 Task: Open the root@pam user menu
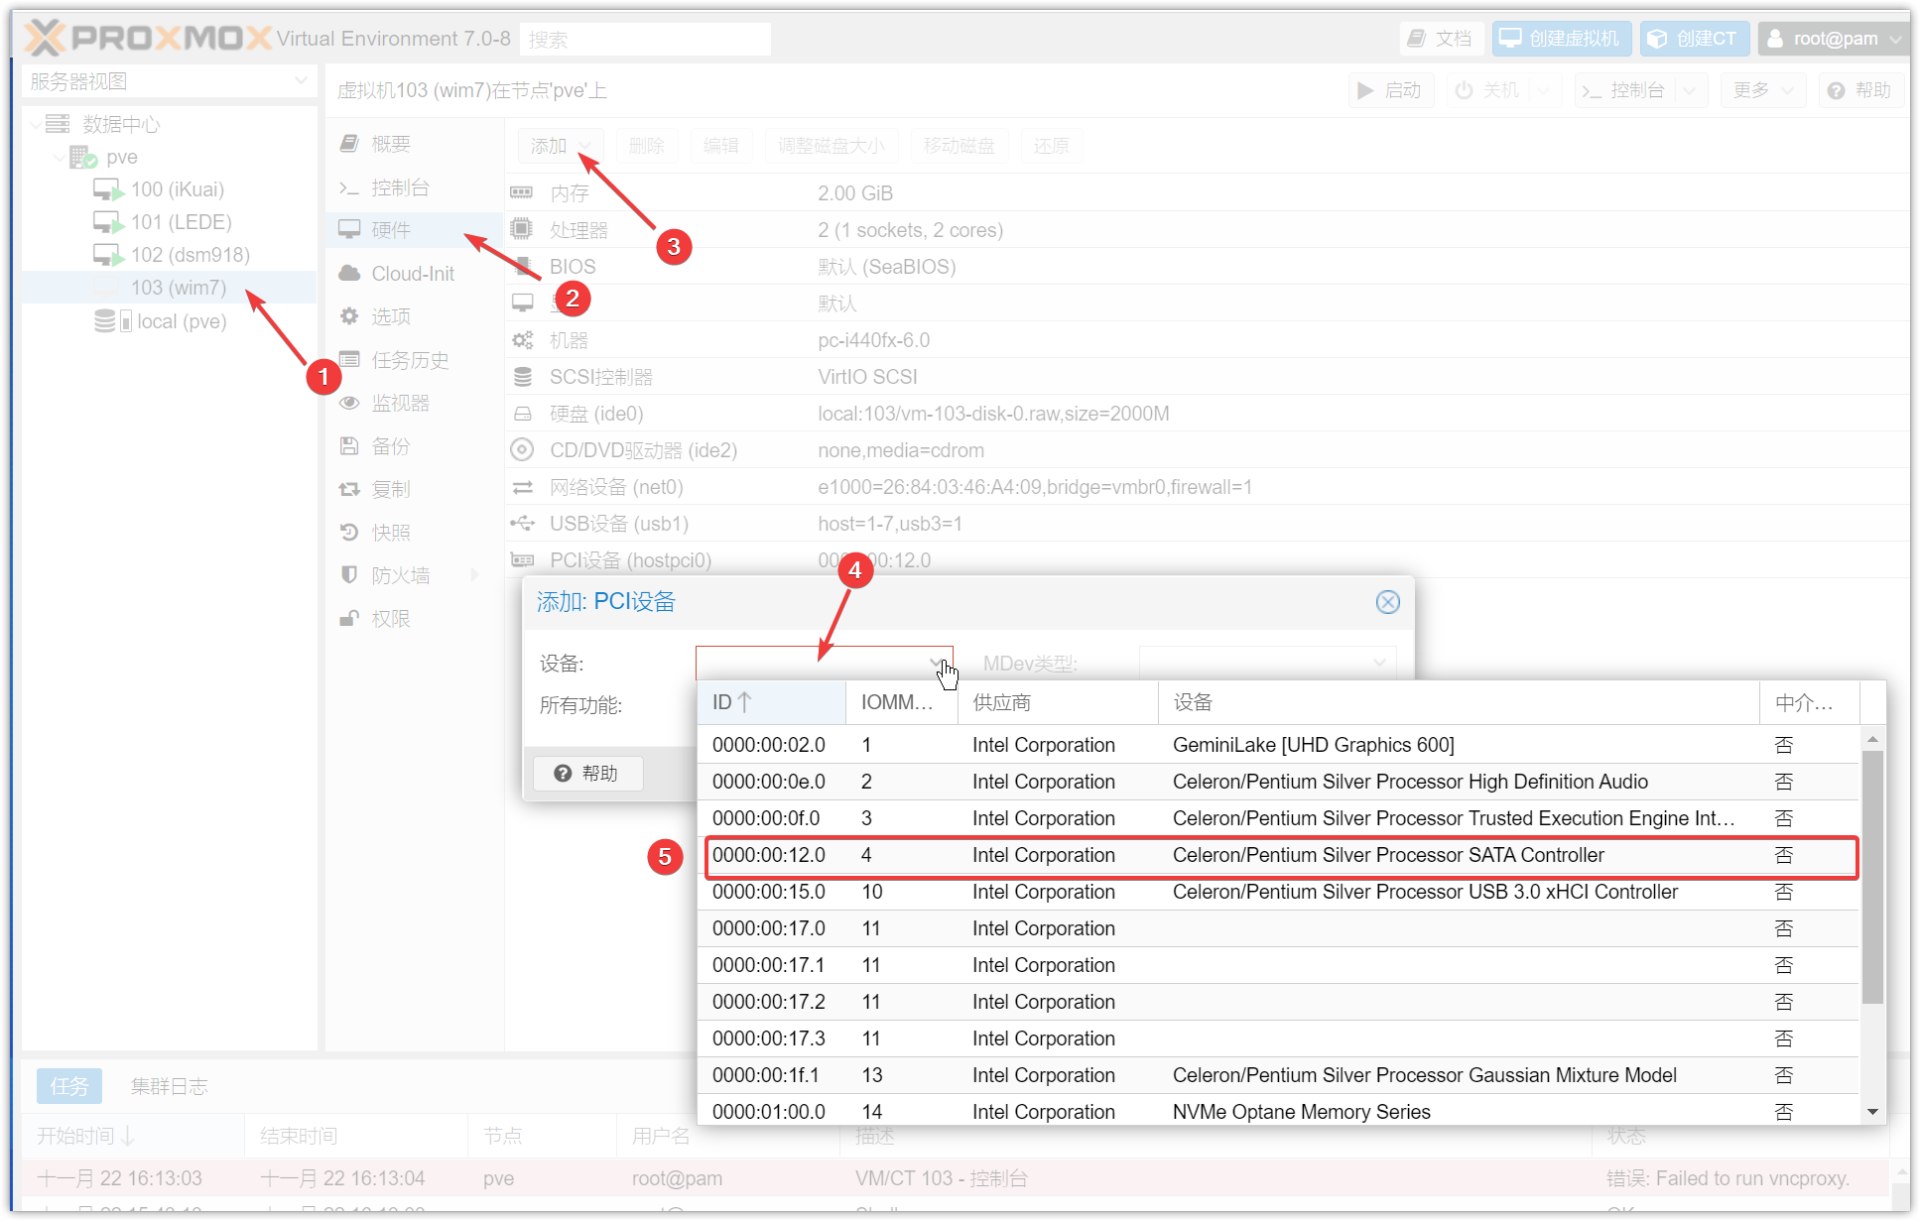coord(1834,39)
